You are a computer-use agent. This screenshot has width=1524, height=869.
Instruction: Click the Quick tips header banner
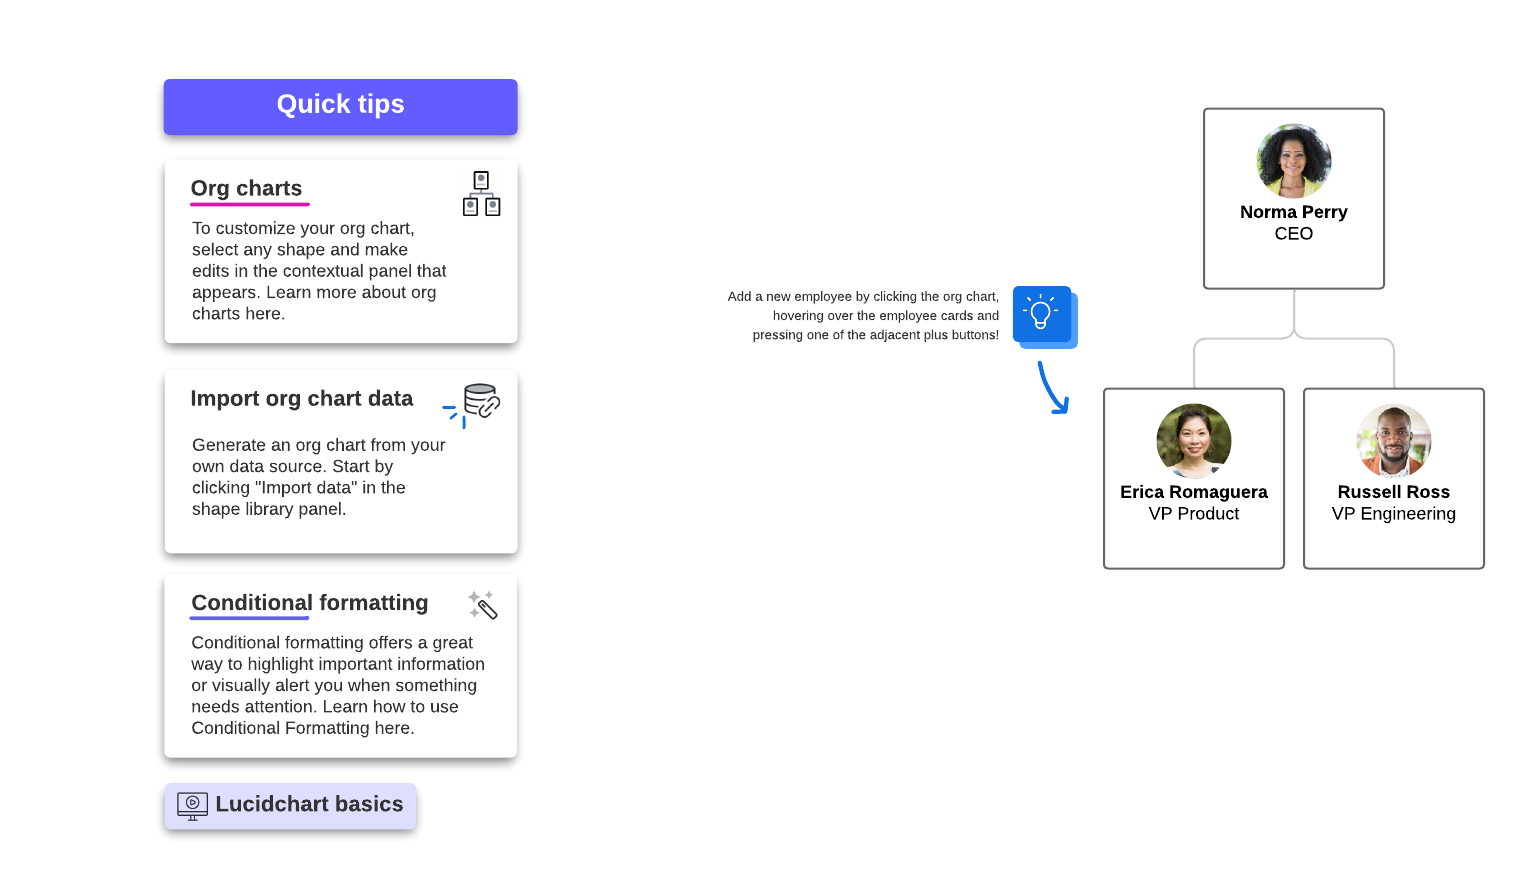340,106
